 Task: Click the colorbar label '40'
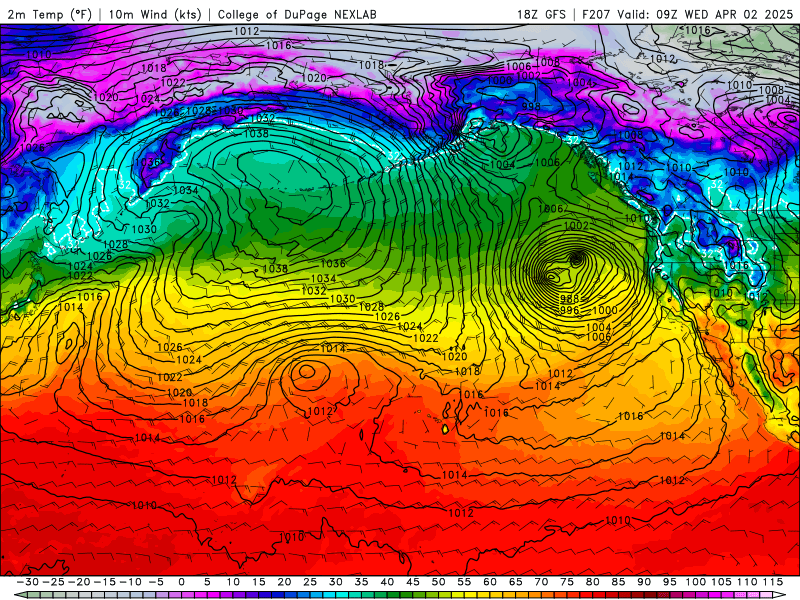[387, 582]
